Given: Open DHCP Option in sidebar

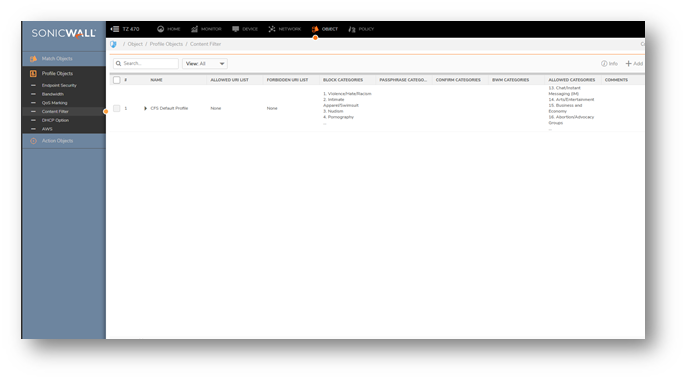Looking at the screenshot, I should [55, 120].
